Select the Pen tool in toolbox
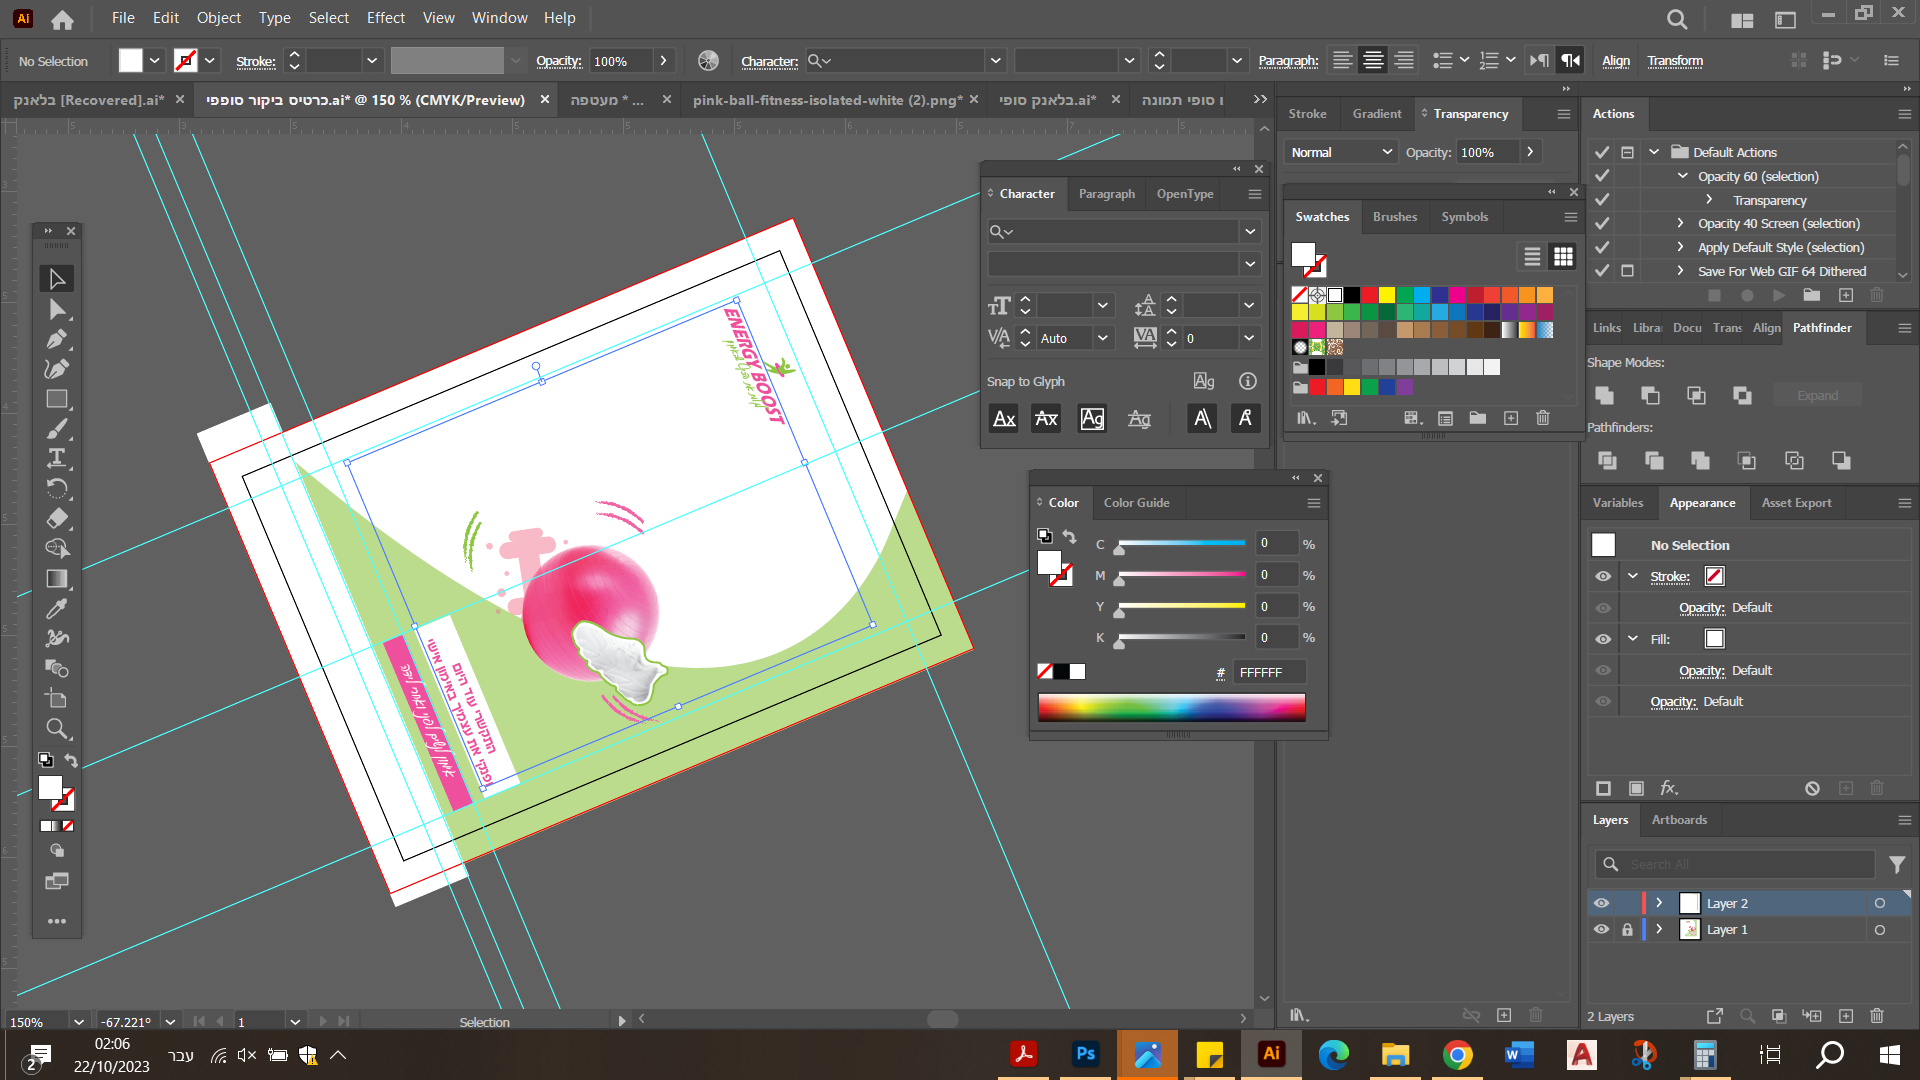The width and height of the screenshot is (1920, 1080). (x=57, y=339)
